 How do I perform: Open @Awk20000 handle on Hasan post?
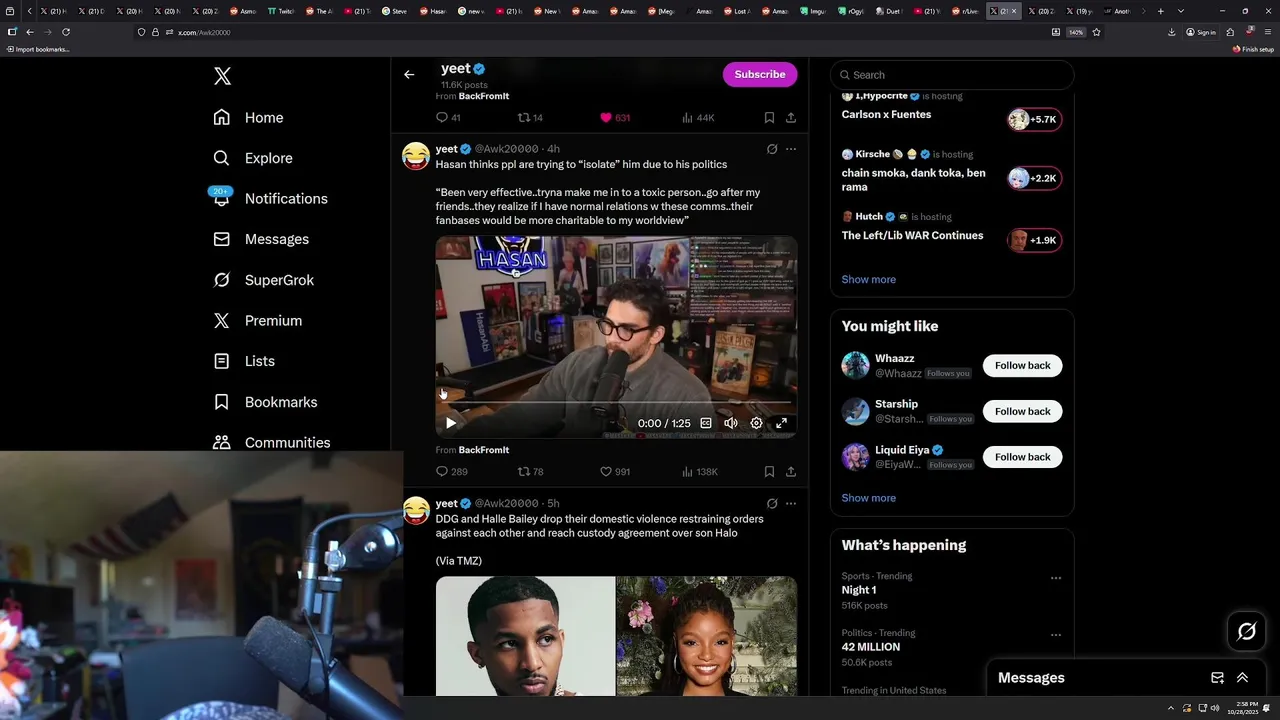pos(506,149)
